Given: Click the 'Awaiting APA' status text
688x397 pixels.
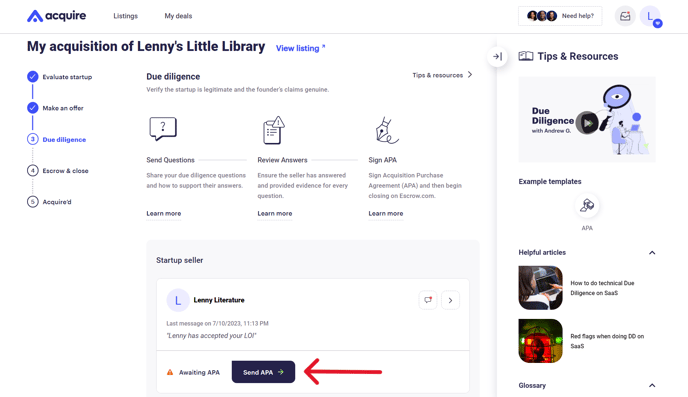Looking at the screenshot, I should point(199,372).
